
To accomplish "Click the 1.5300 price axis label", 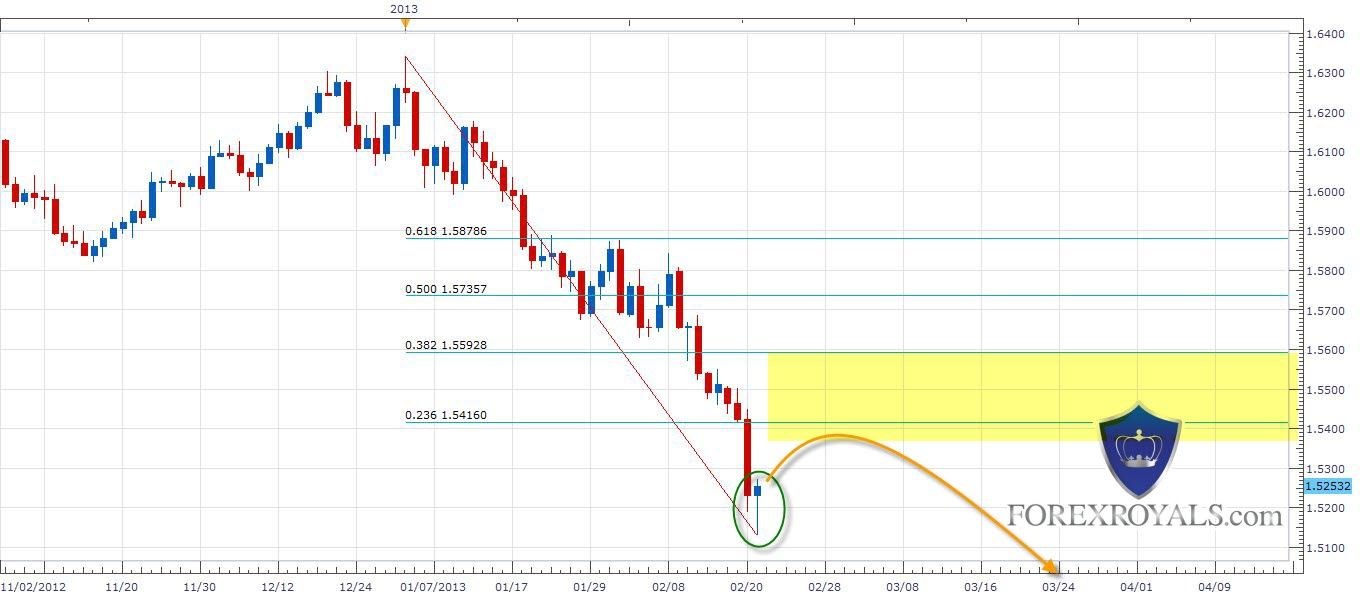I will tap(1326, 469).
